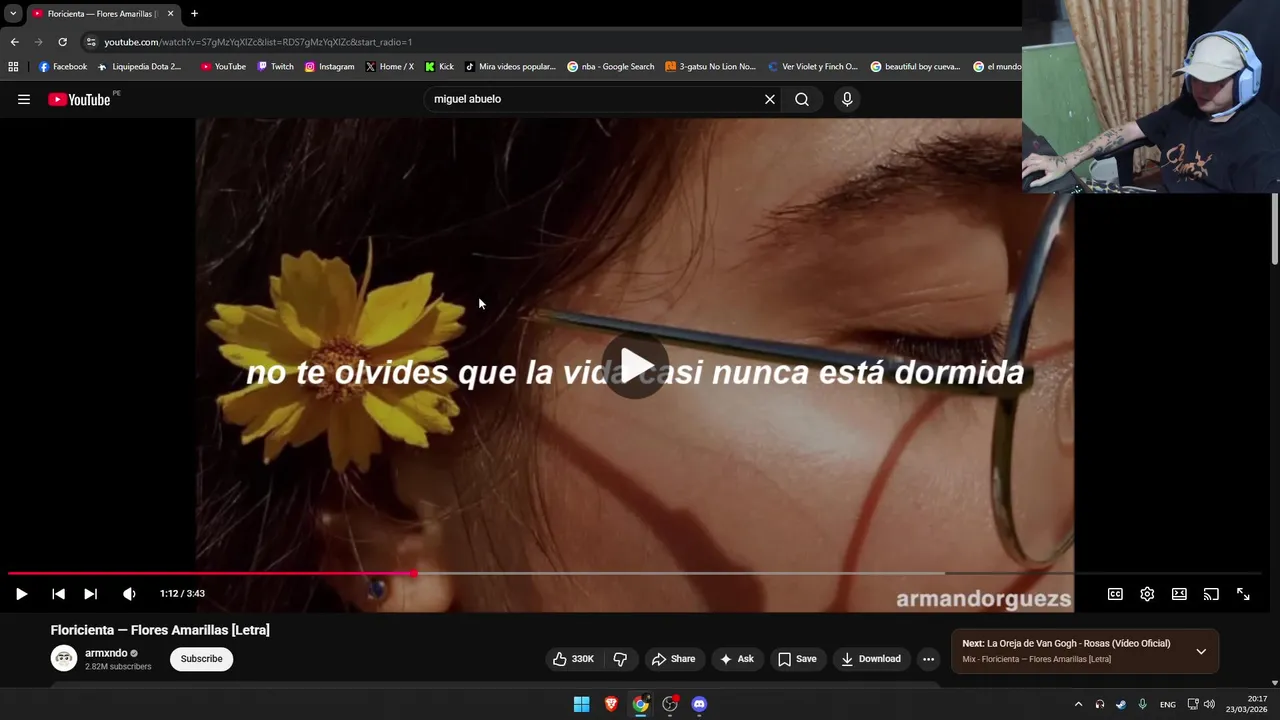Switch to theater mode view

pos(1179,594)
